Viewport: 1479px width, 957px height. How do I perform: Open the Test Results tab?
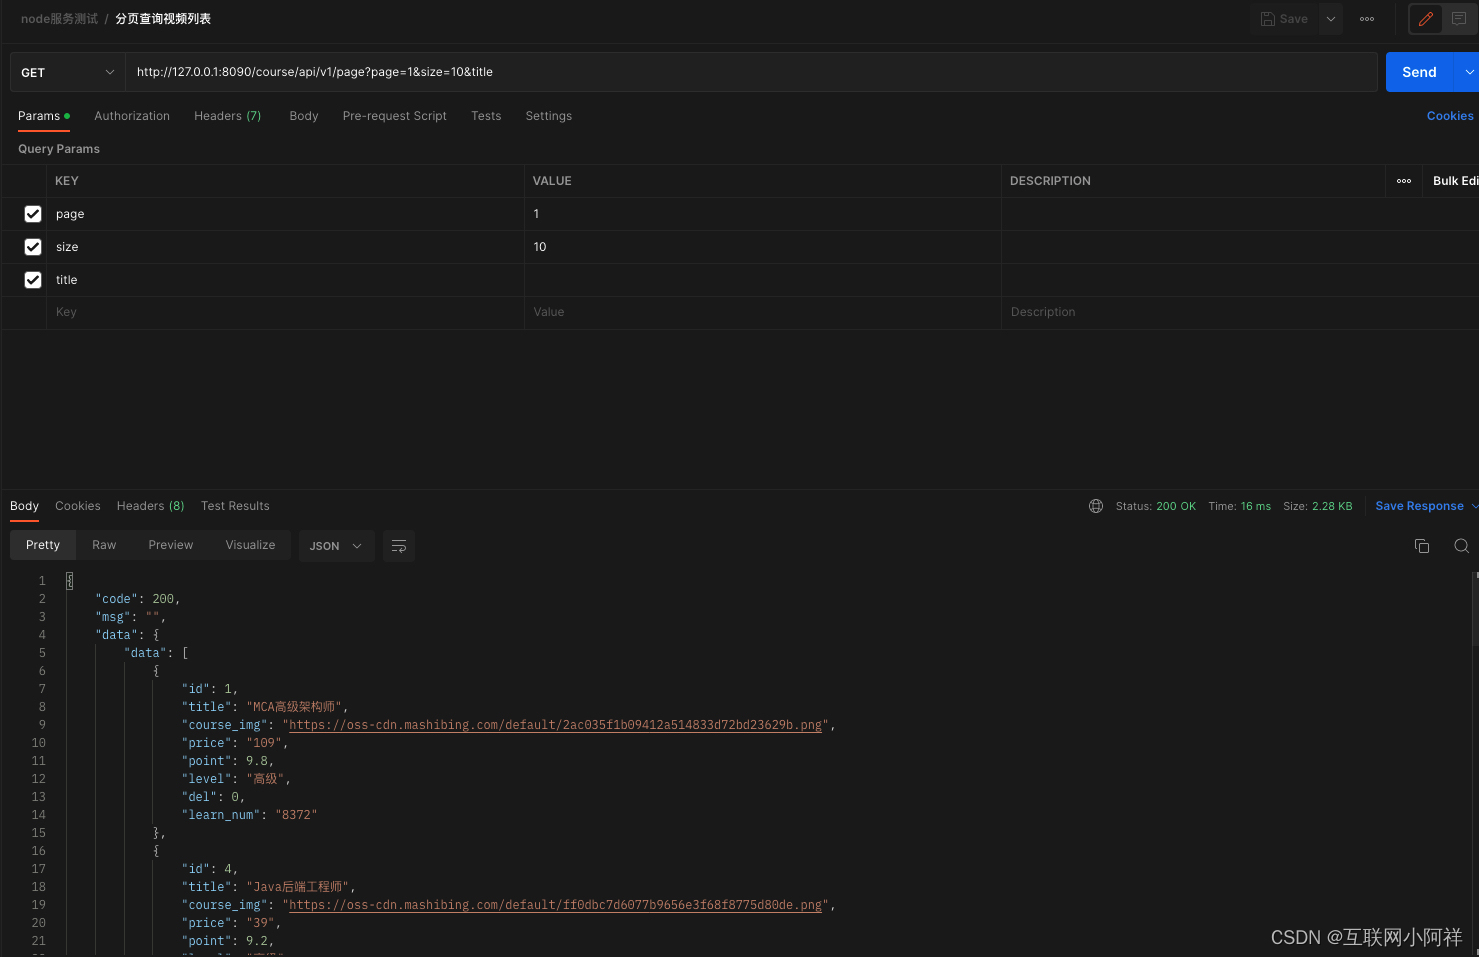point(235,506)
